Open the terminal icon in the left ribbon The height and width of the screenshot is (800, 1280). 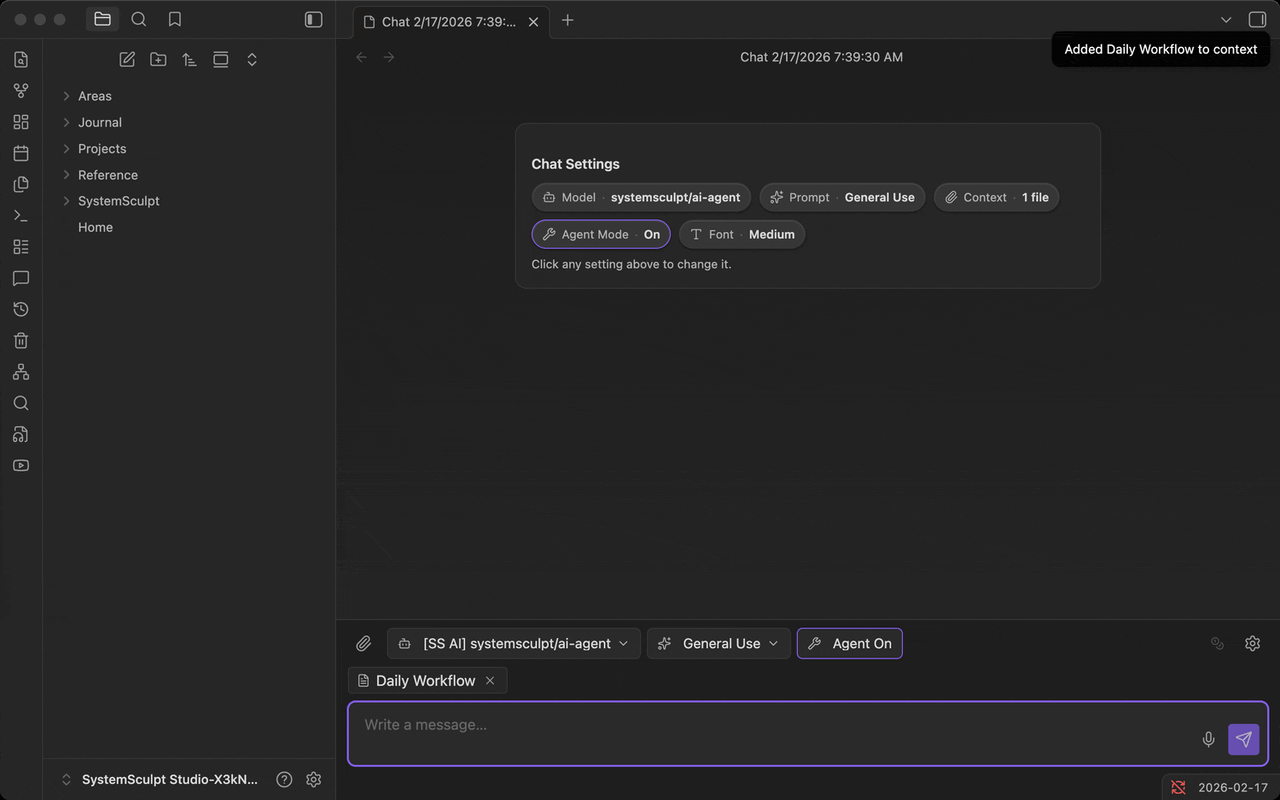coord(20,215)
